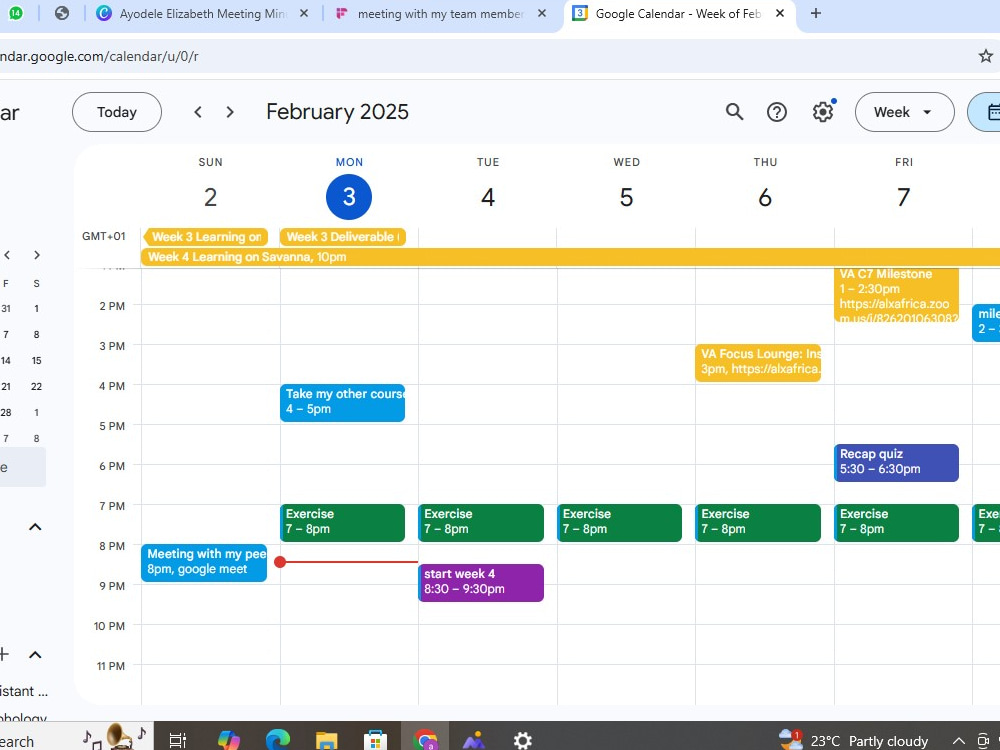This screenshot has width=1000, height=750.
Task: Select 22 in mini calendar
Action: click(36, 386)
